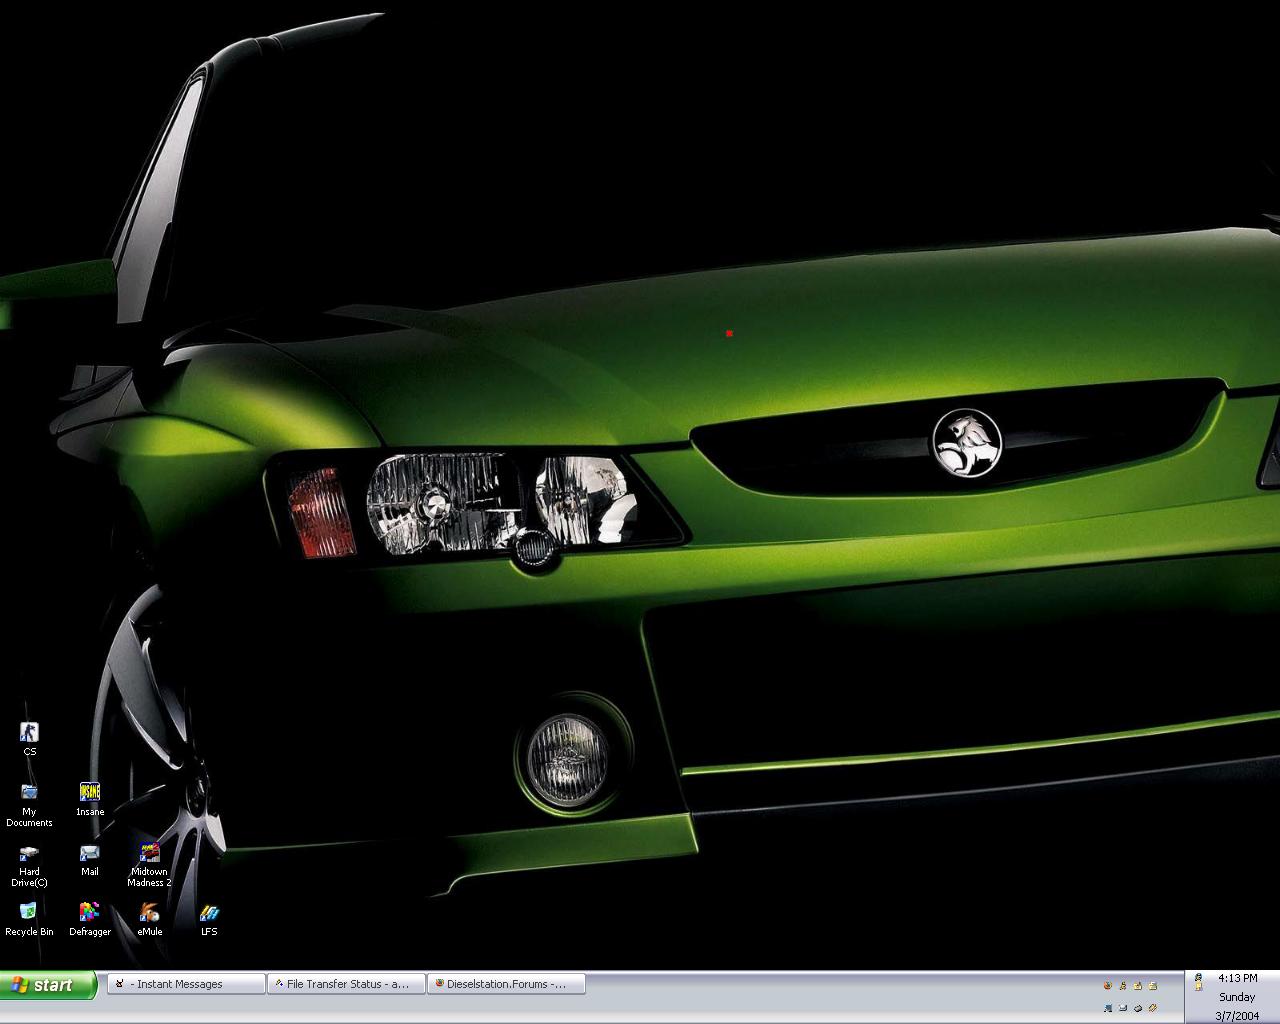Launch the eMule desktop shortcut

149,913
